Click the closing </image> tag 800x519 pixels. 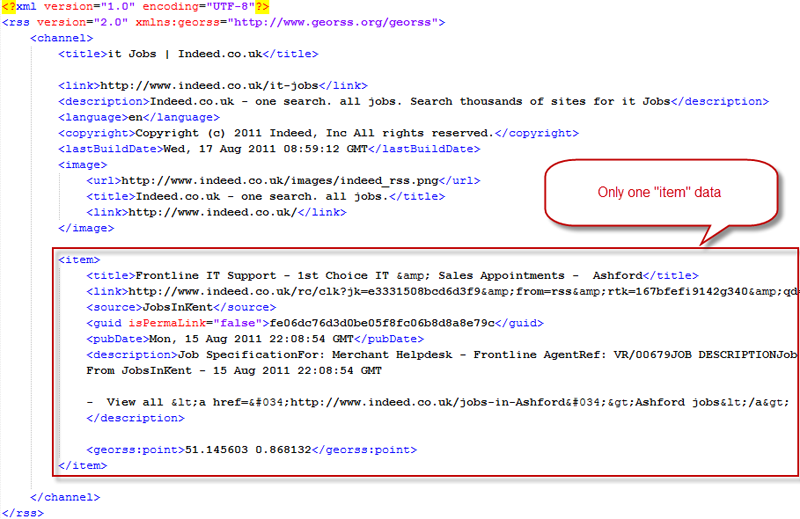[86, 228]
